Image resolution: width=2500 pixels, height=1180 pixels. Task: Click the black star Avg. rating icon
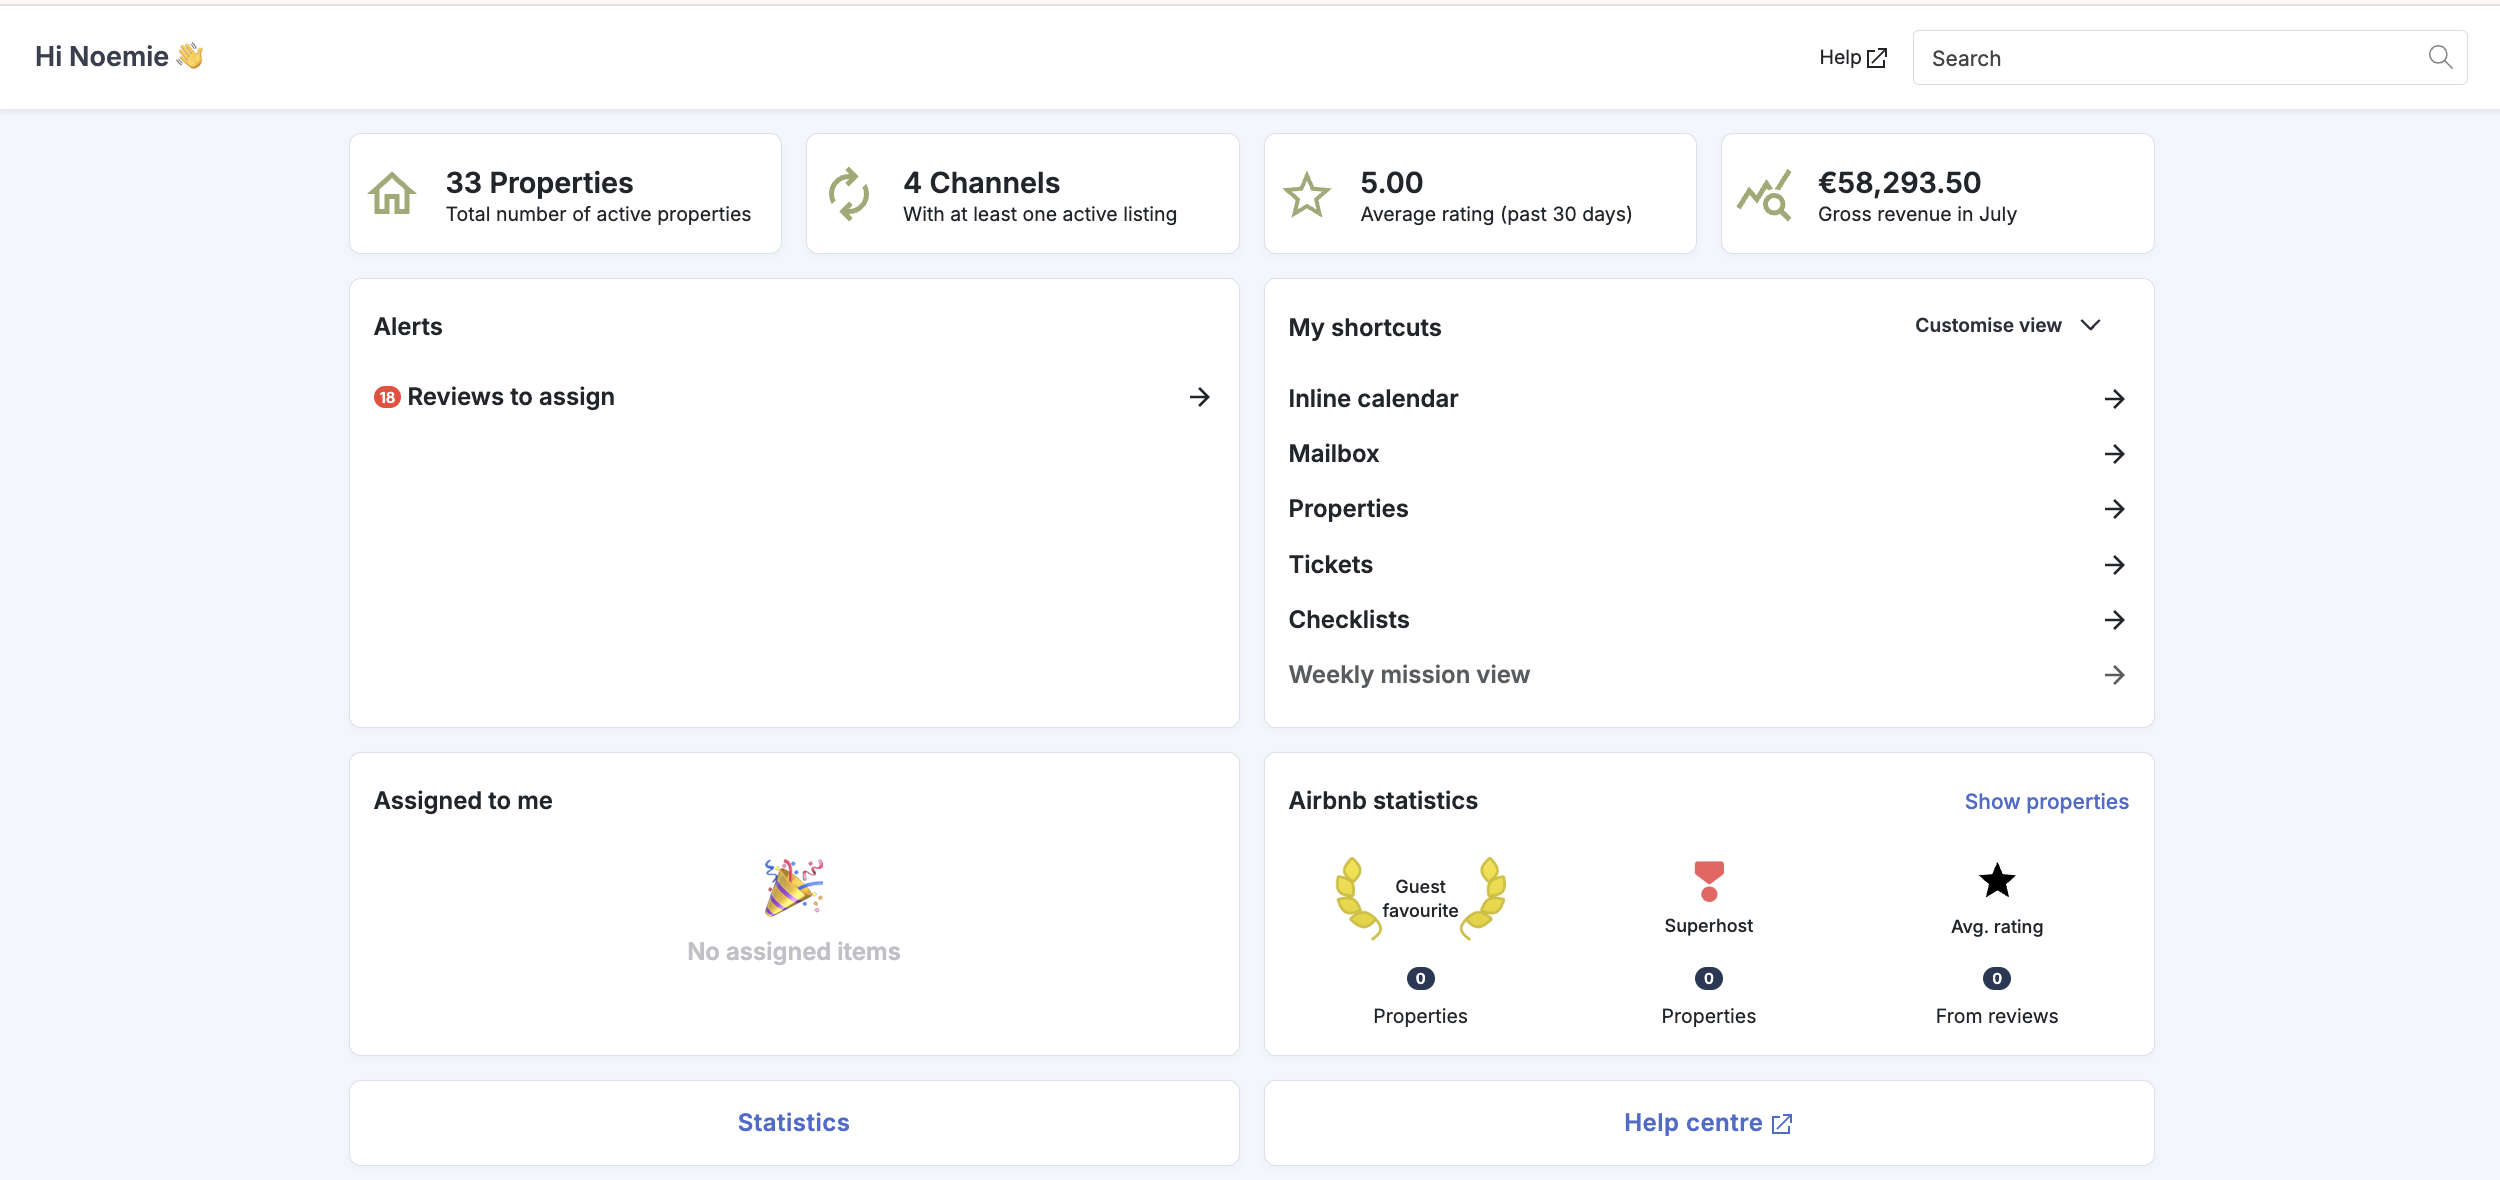point(1997,881)
